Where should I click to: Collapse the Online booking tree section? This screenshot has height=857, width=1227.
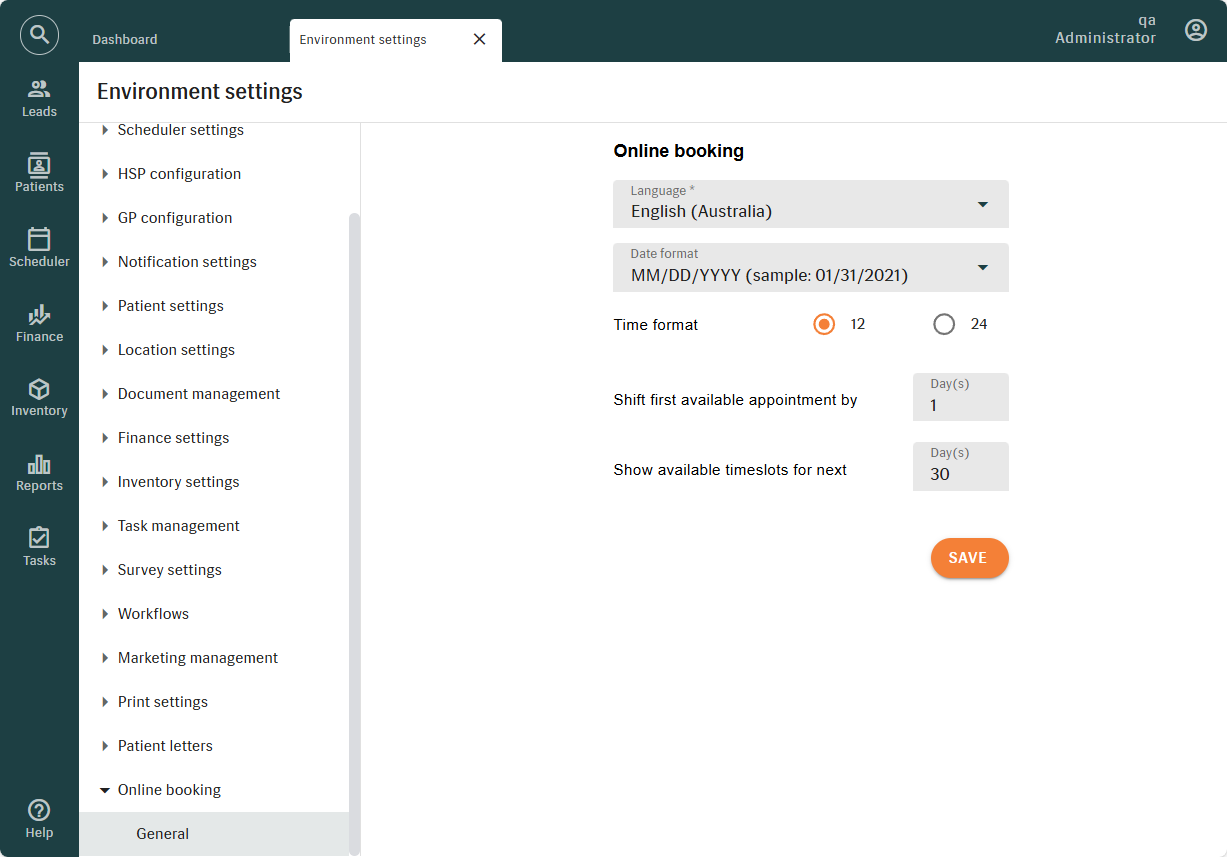106,790
